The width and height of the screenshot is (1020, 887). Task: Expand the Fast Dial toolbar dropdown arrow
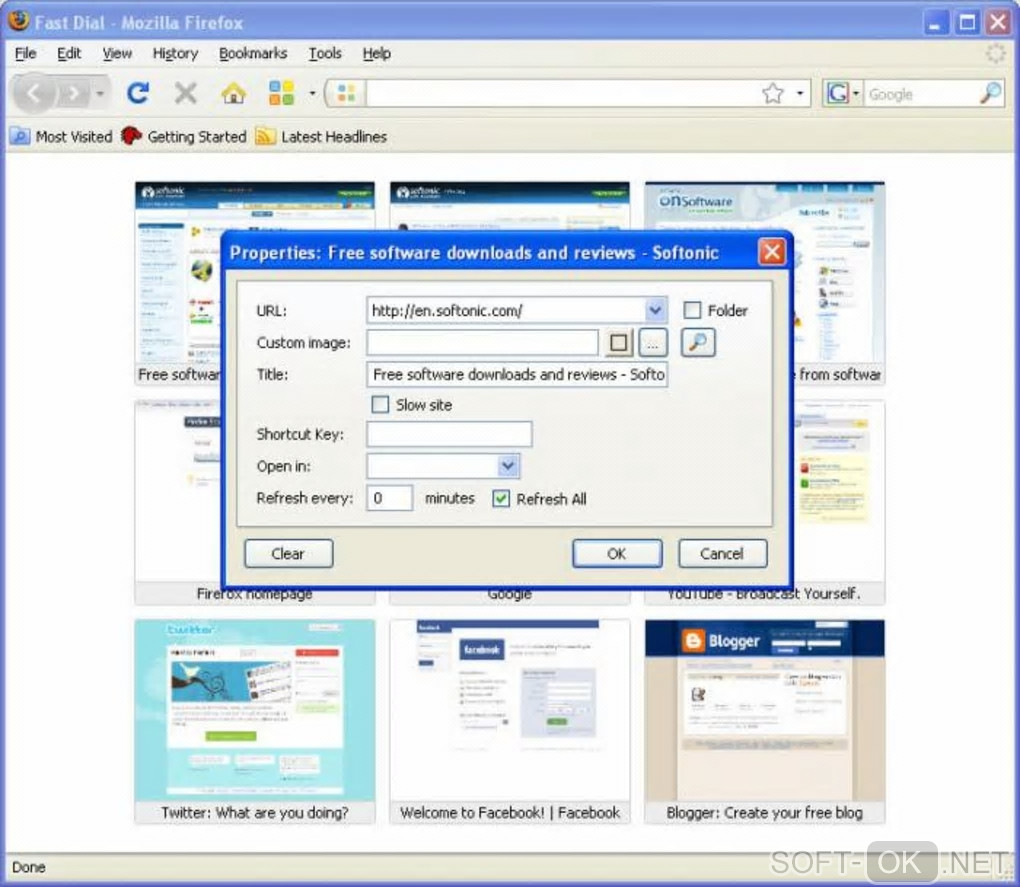(x=312, y=94)
